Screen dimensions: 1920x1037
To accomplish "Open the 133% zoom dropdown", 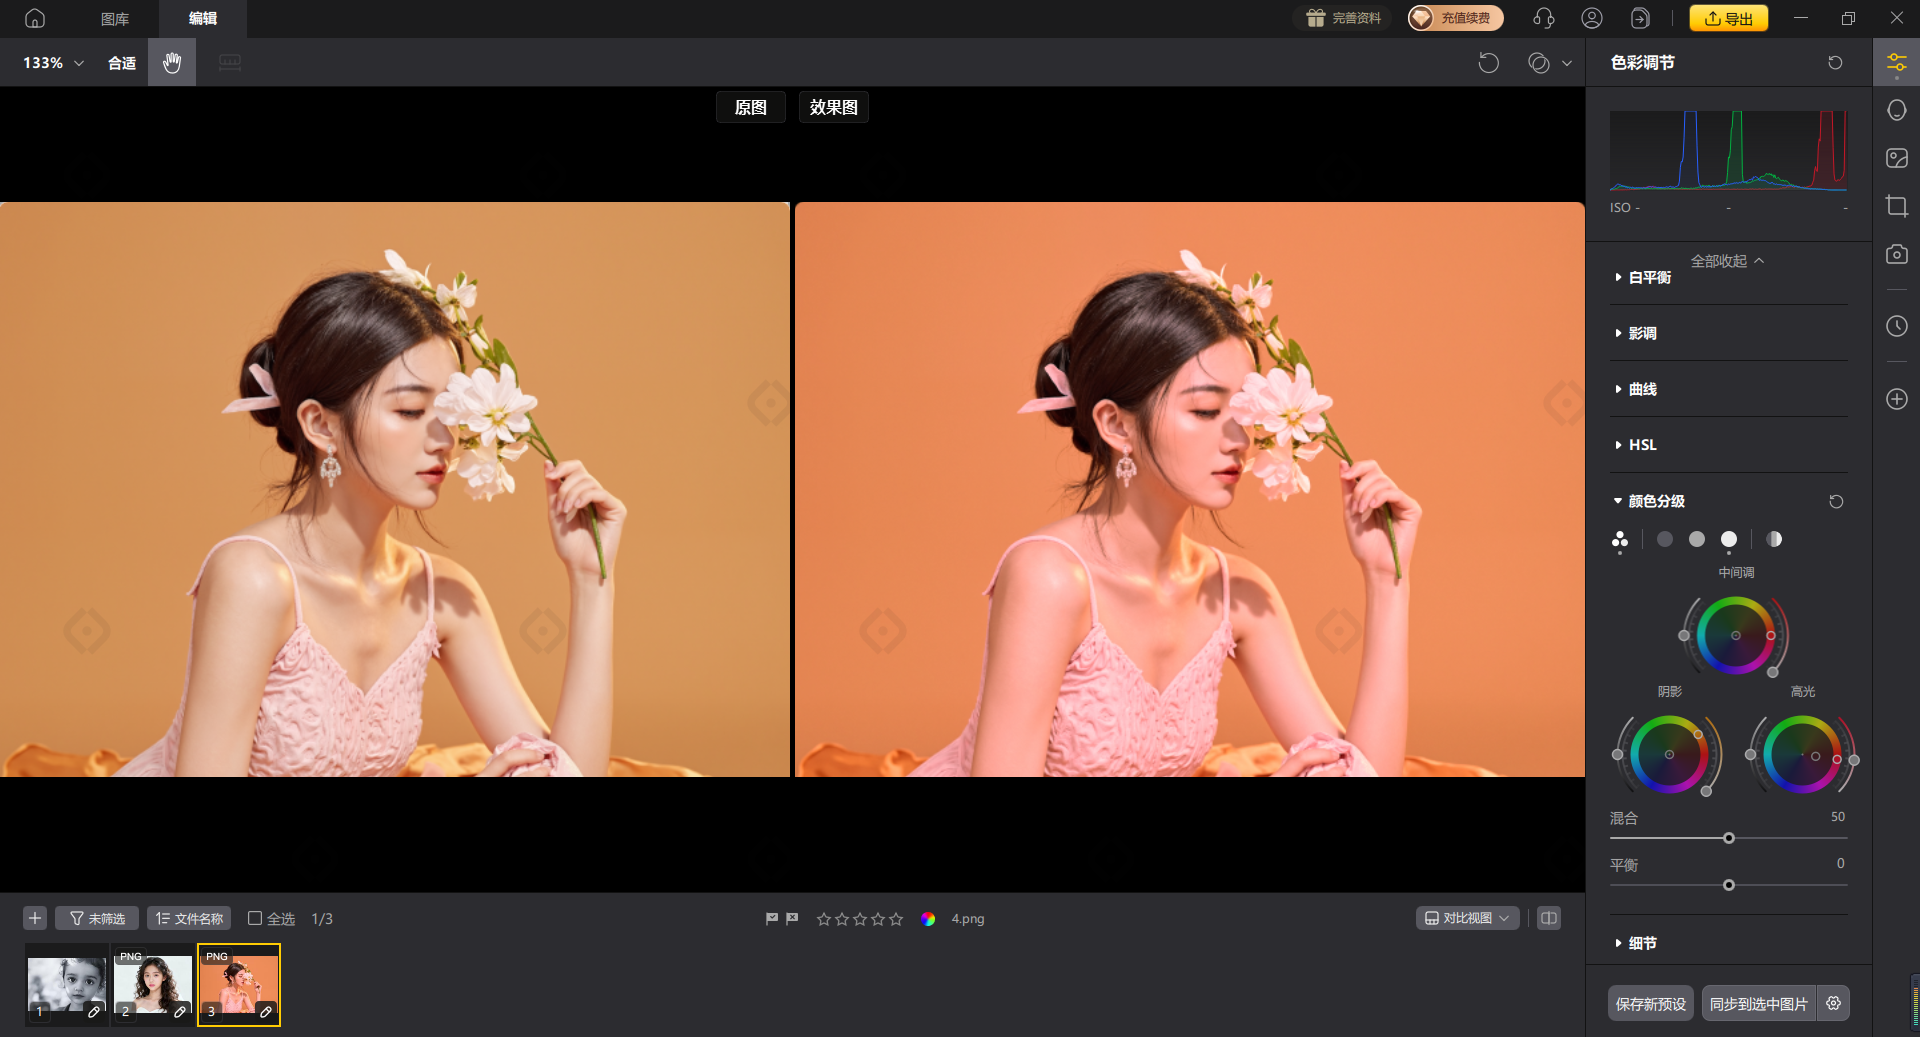I will 53,63.
